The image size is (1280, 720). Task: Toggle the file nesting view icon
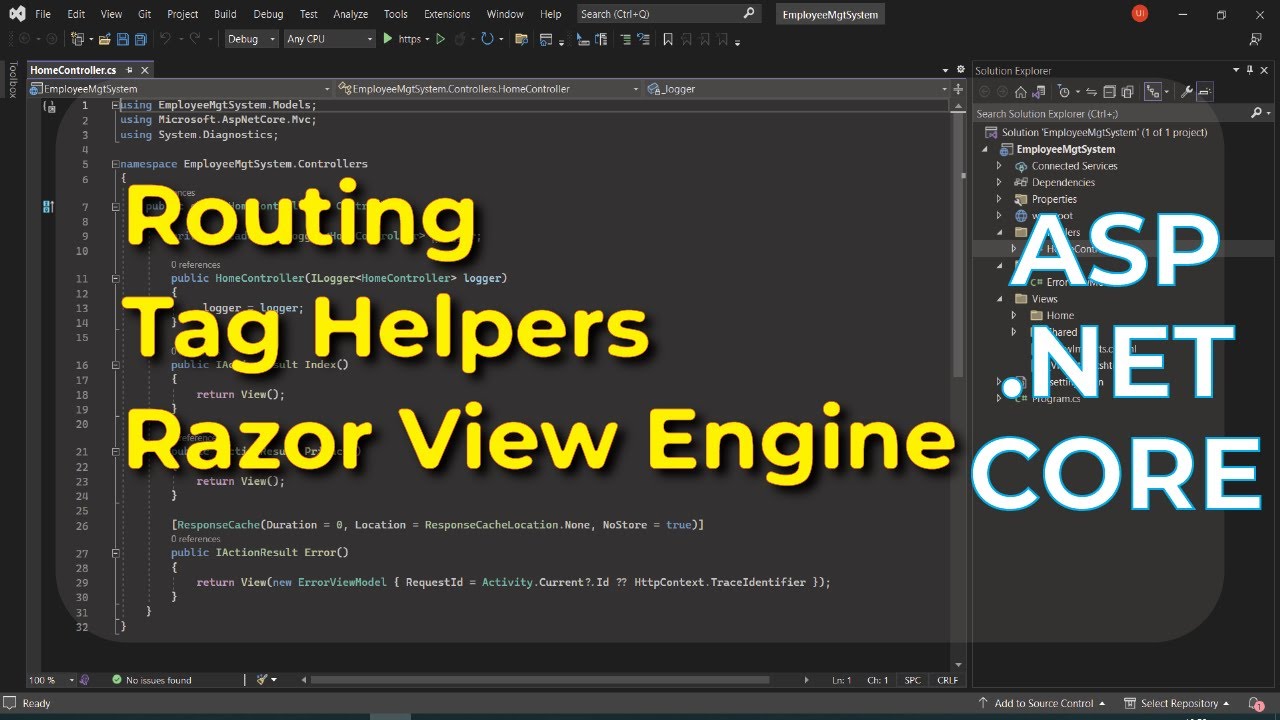(1153, 92)
